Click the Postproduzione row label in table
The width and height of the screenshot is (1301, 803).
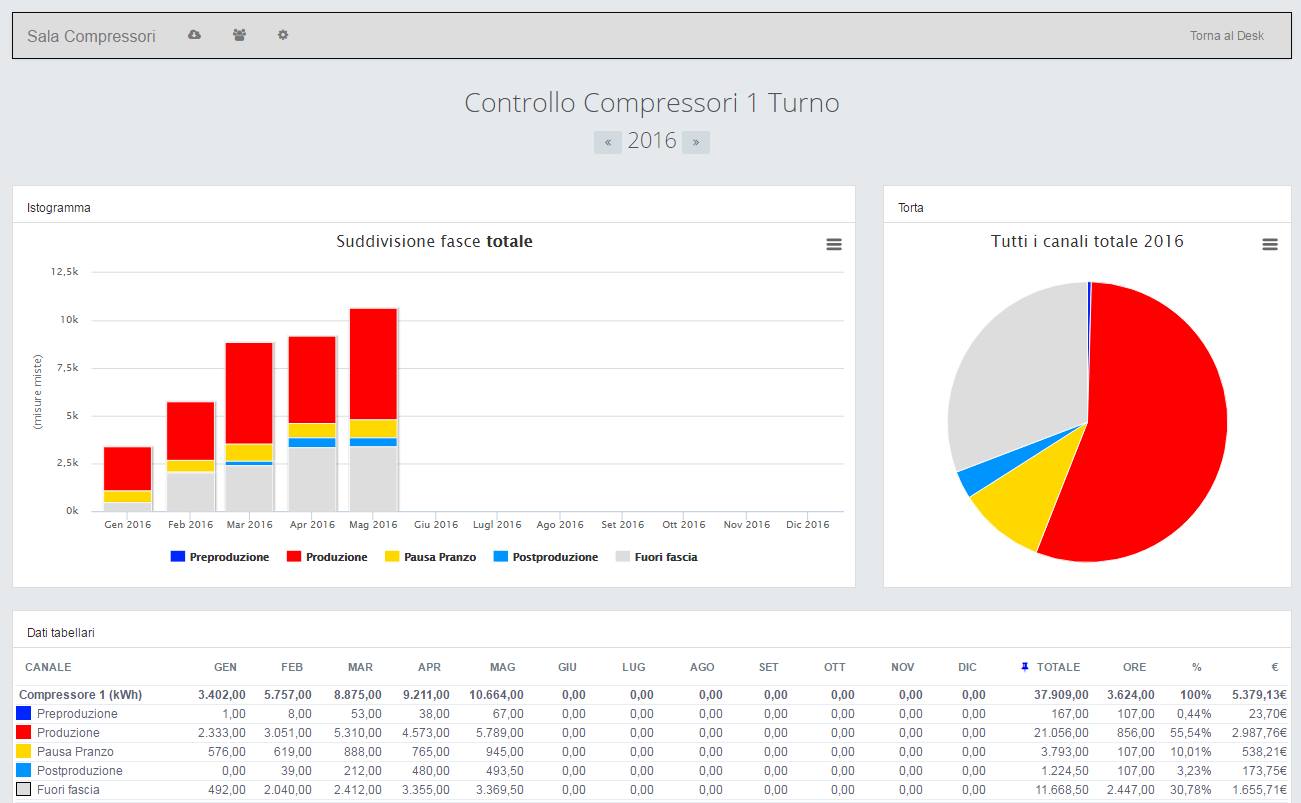[80, 771]
